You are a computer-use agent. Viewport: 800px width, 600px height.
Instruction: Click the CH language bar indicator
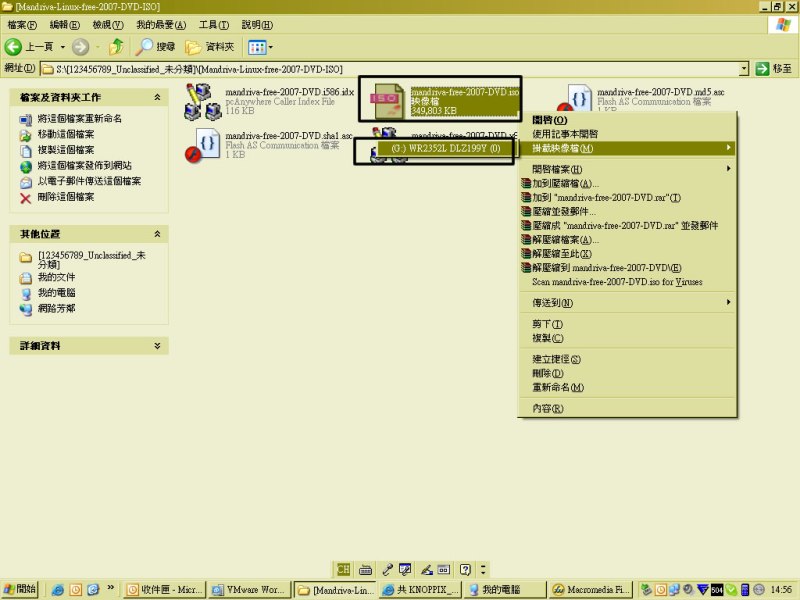[x=343, y=569]
